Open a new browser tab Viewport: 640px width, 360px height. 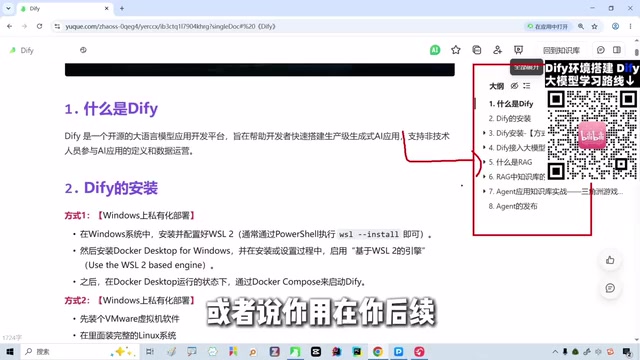pyautogui.click(x=122, y=8)
